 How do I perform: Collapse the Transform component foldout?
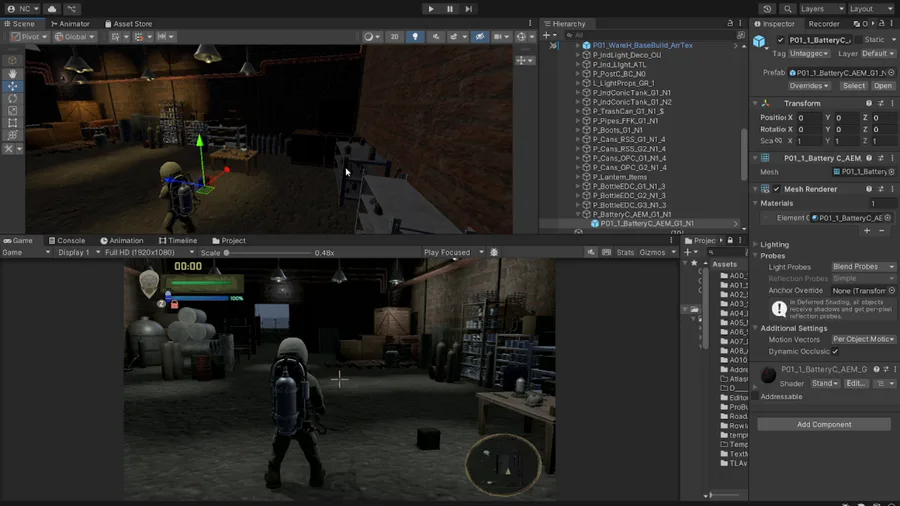[755, 103]
